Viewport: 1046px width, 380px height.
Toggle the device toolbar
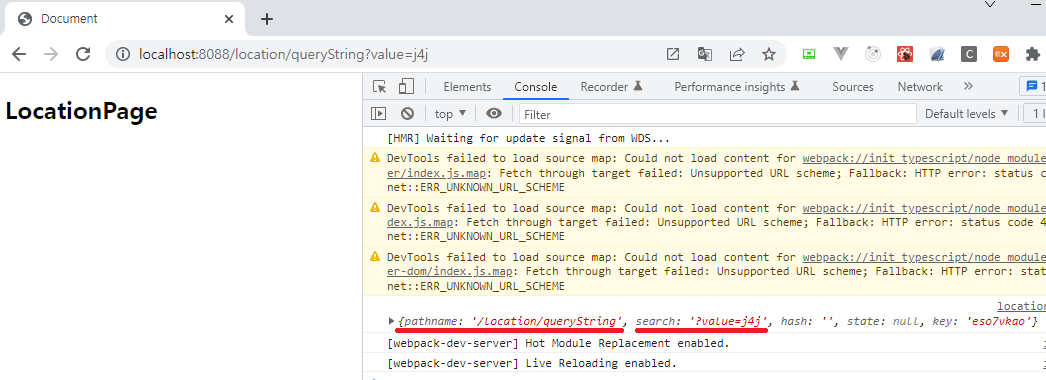tap(406, 87)
